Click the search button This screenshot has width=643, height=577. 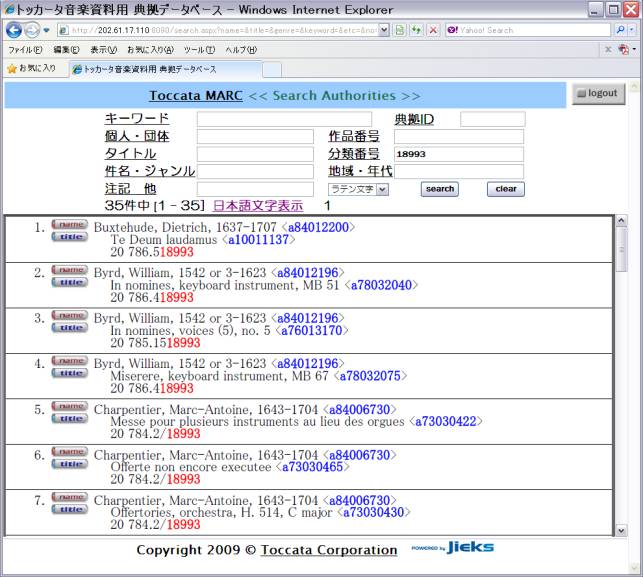coord(440,189)
